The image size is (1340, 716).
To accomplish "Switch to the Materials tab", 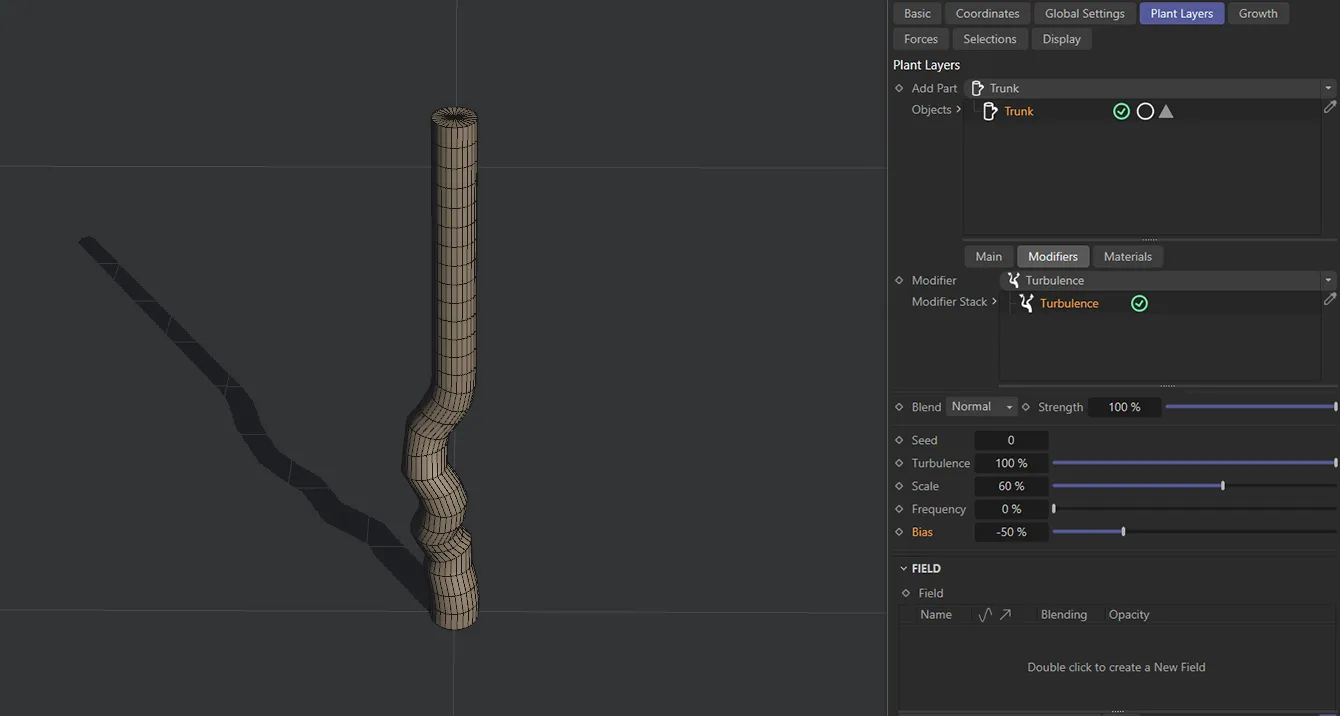I will tap(1128, 256).
